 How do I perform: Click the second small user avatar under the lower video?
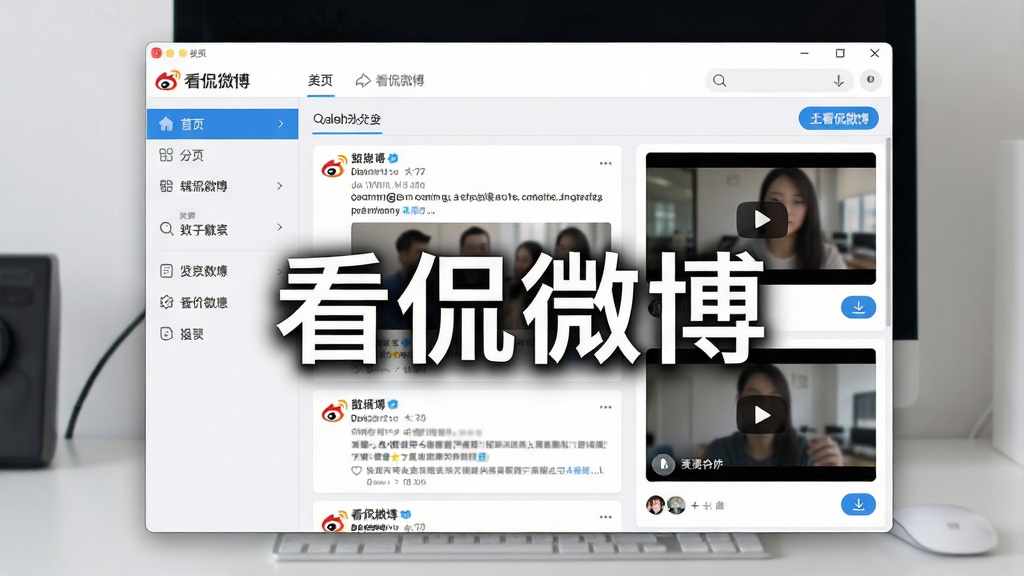676,505
